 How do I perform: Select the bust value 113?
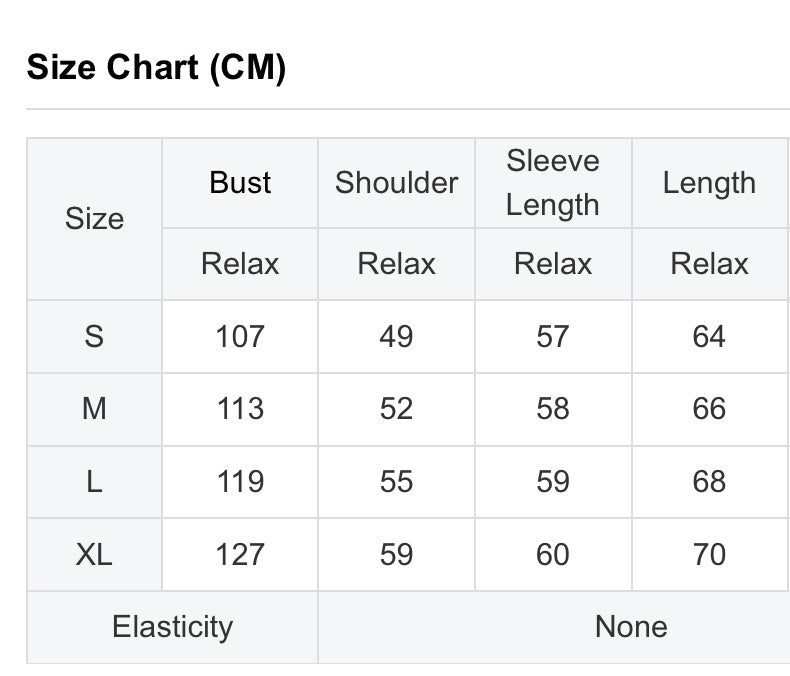(240, 409)
